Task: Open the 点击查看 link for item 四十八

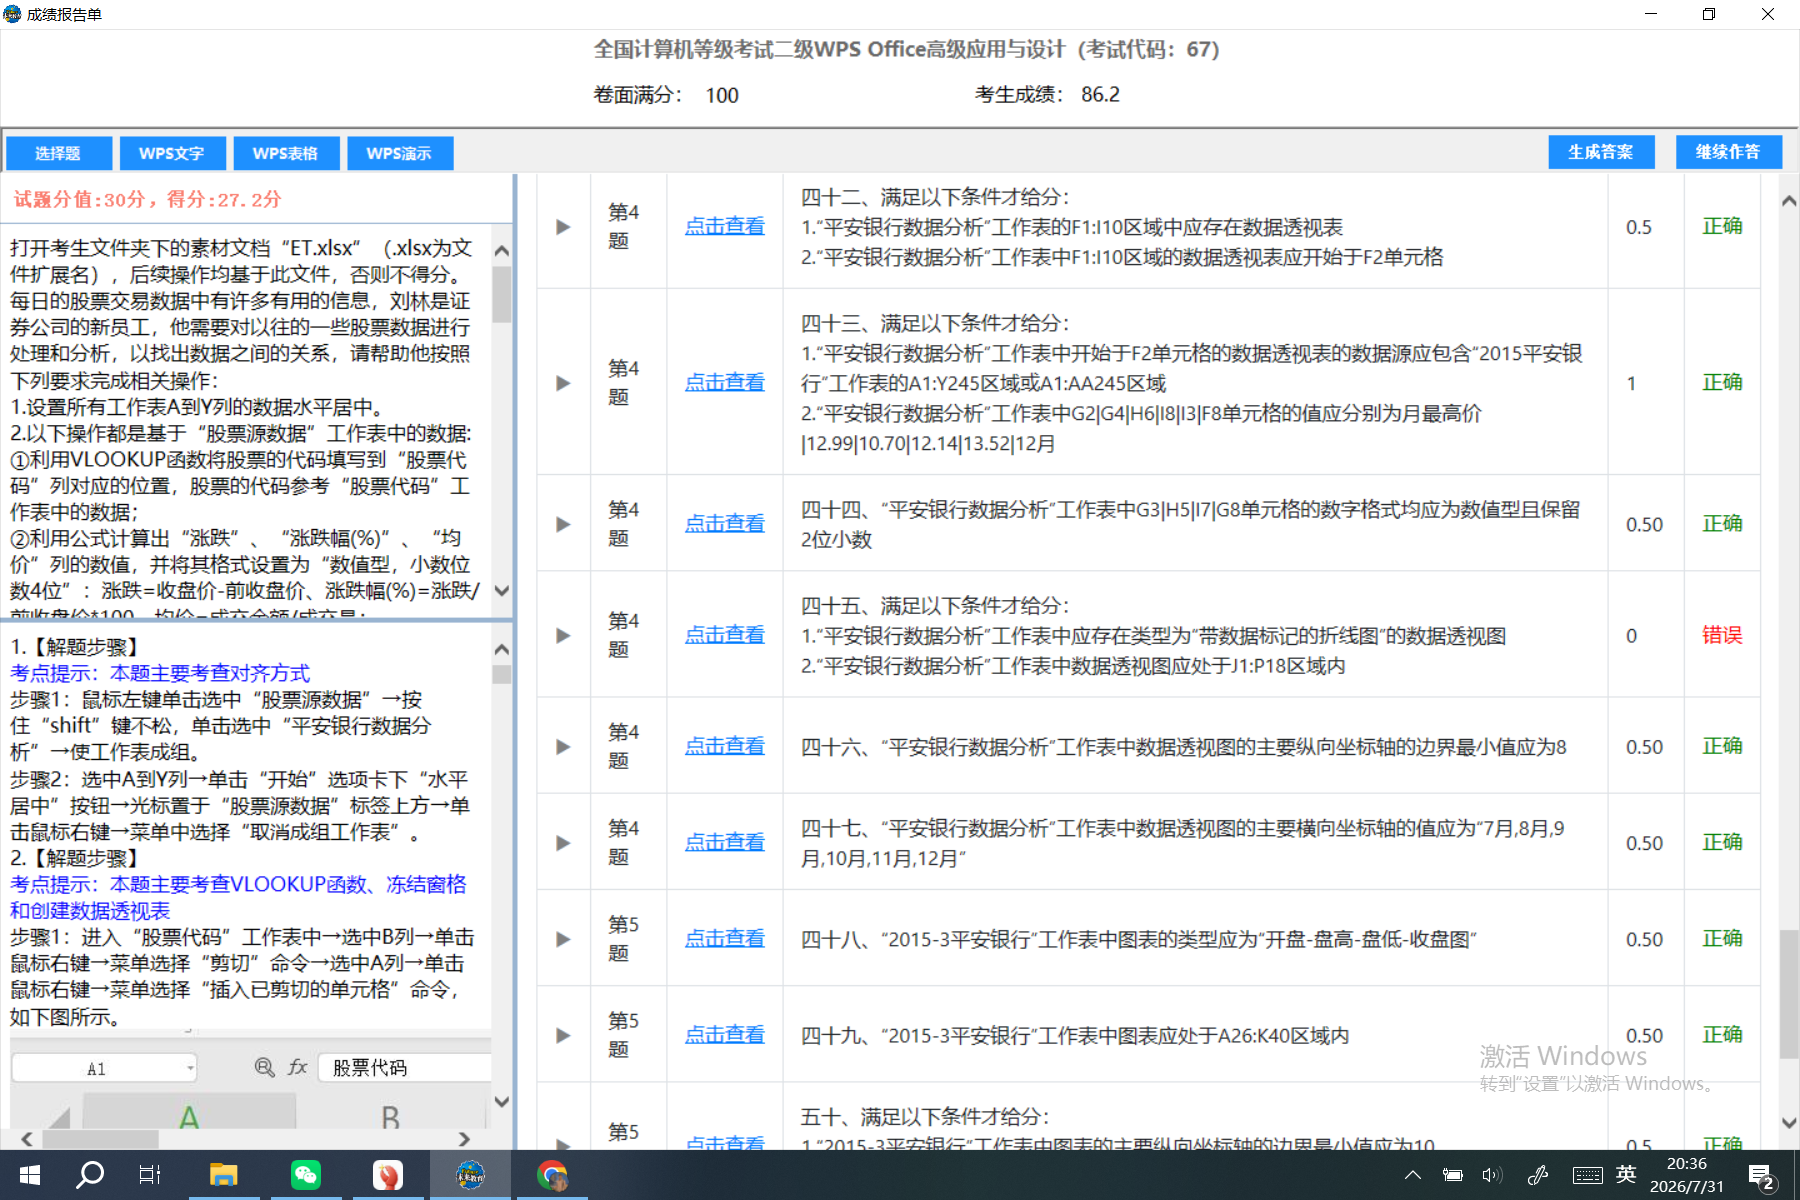Action: click(x=725, y=939)
